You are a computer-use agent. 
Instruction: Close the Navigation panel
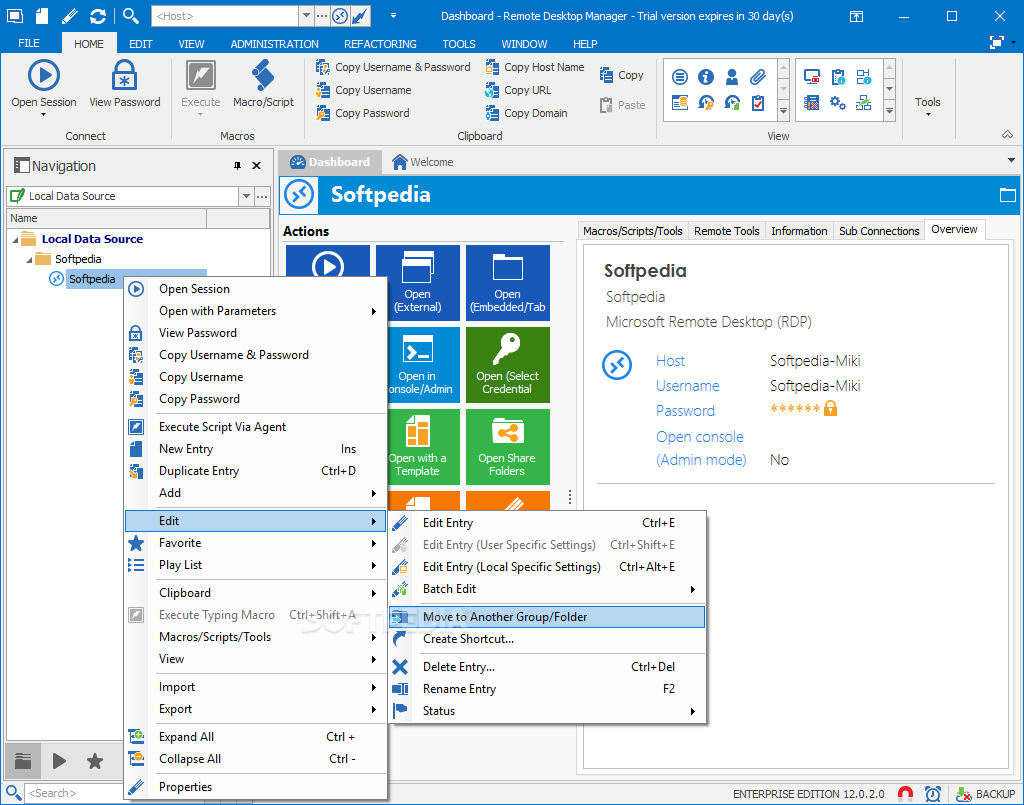pos(257,166)
